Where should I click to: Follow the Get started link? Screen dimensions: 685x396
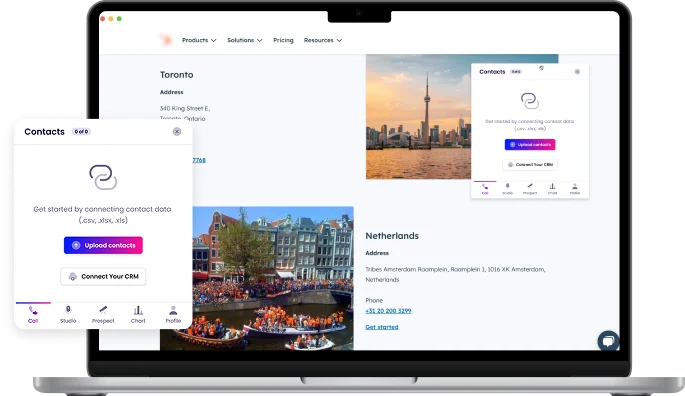[x=382, y=327]
